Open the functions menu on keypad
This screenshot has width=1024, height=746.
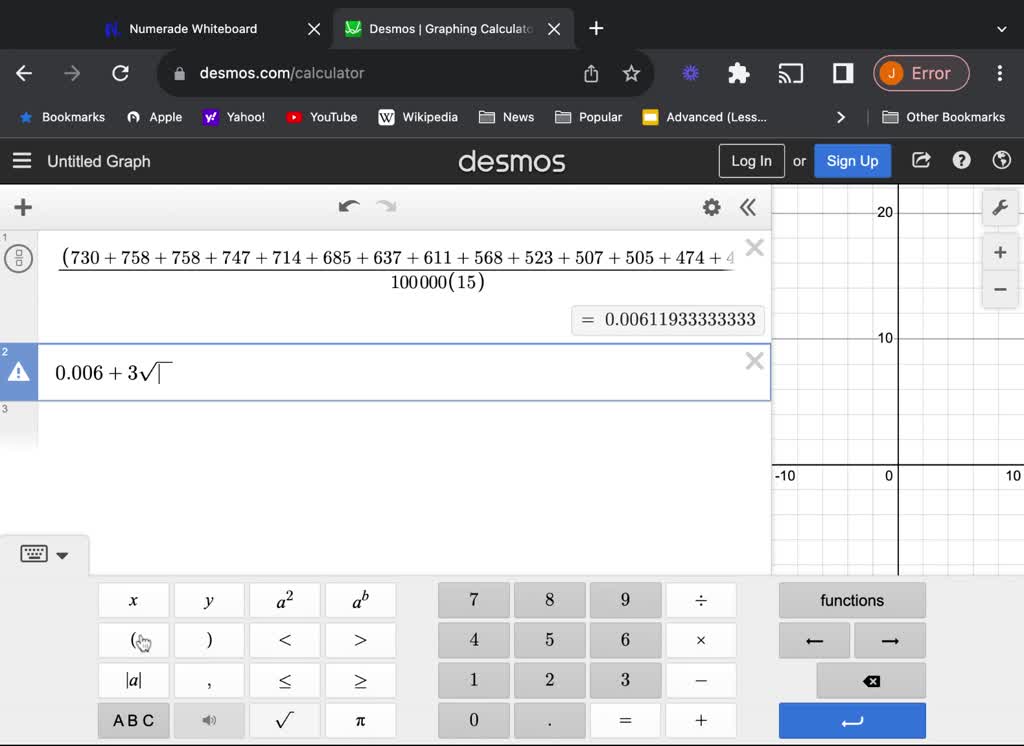(852, 600)
